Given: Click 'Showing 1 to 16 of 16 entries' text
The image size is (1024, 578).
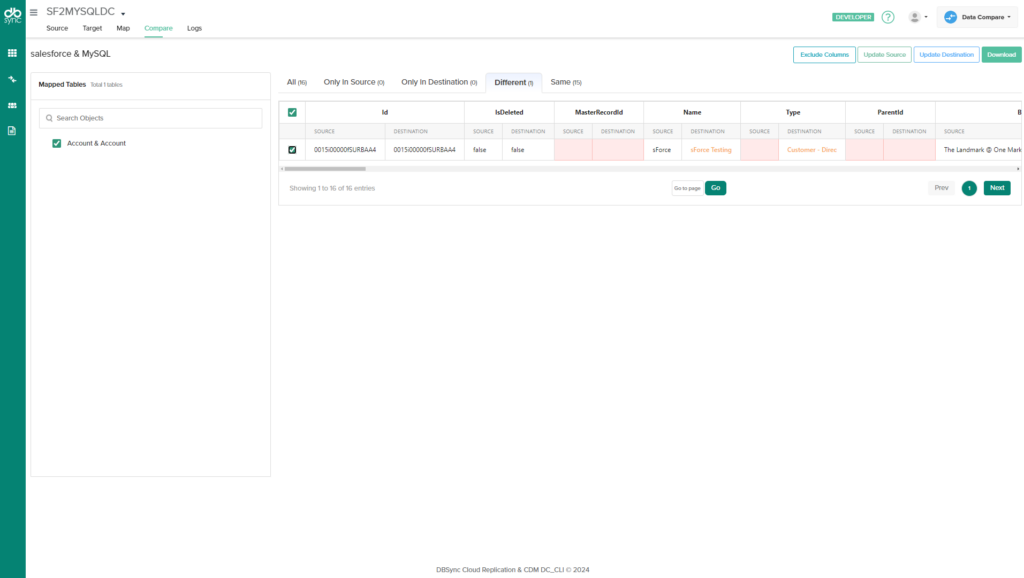Looking at the screenshot, I should click(x=332, y=188).
